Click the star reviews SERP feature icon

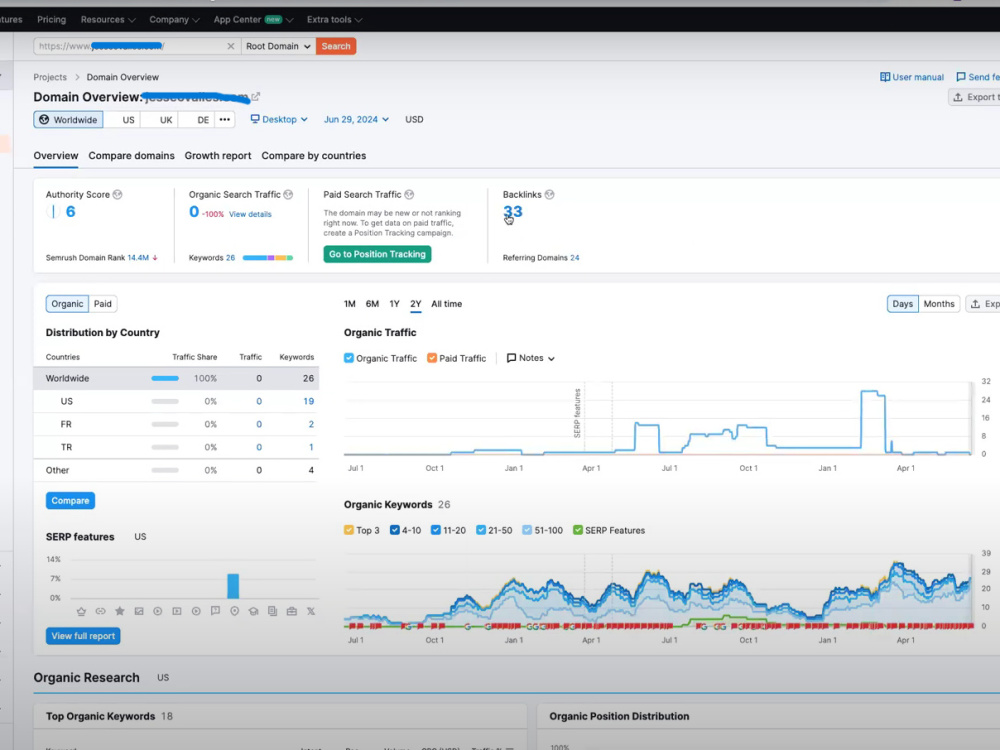pyautogui.click(x=119, y=611)
